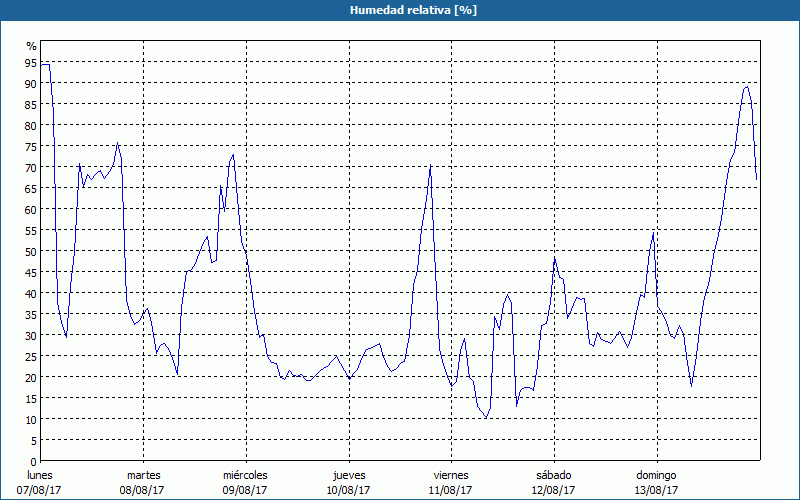Click the 95 value on the y-axis
This screenshot has height=500, width=800.
pos(31,63)
